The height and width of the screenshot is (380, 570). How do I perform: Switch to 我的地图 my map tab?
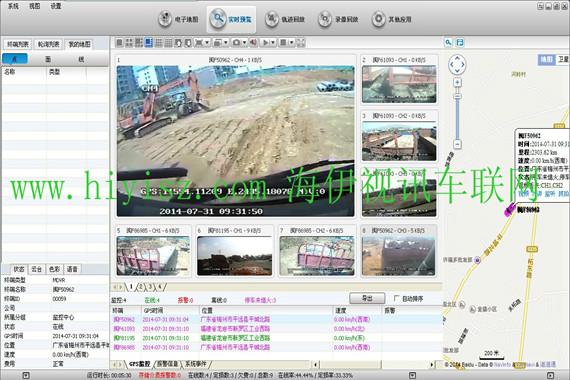tap(79, 44)
